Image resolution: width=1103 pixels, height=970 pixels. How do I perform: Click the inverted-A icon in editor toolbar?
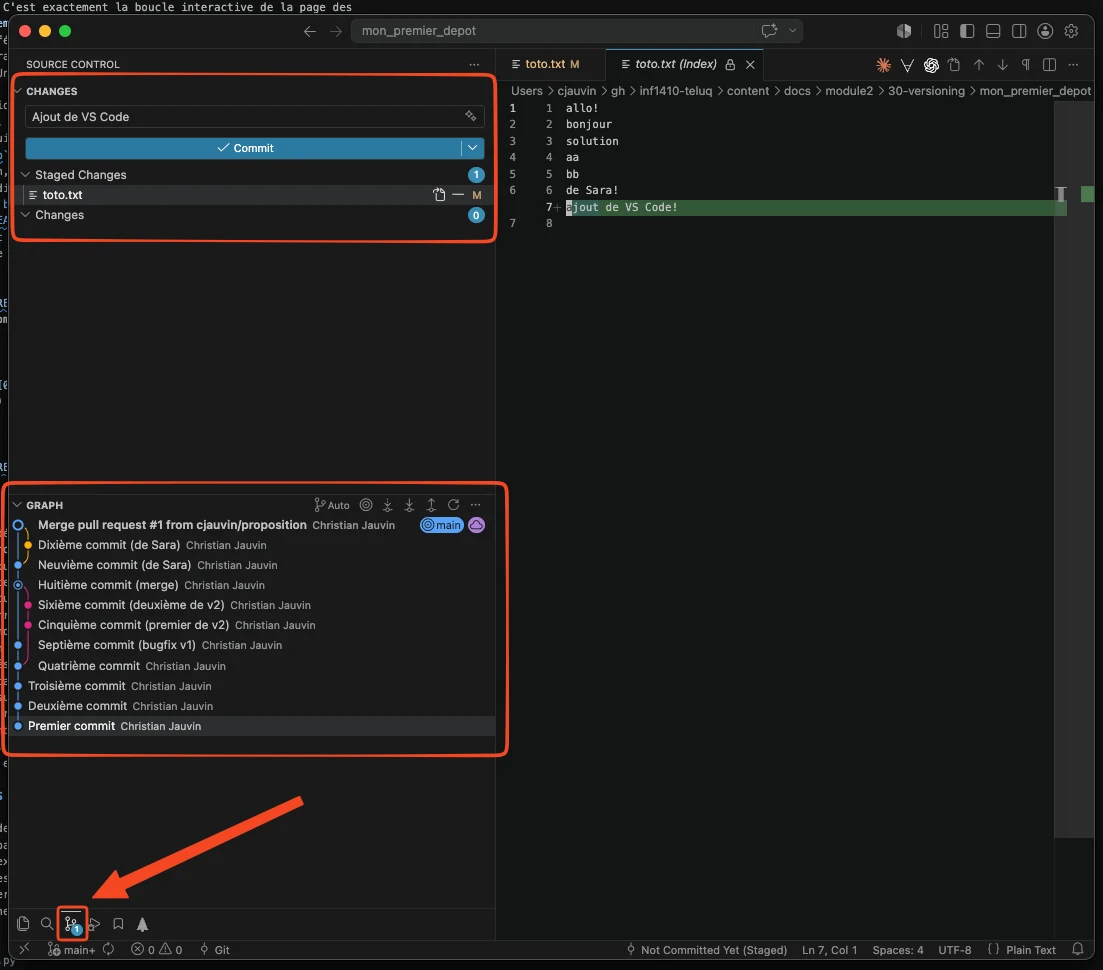[x=907, y=65]
